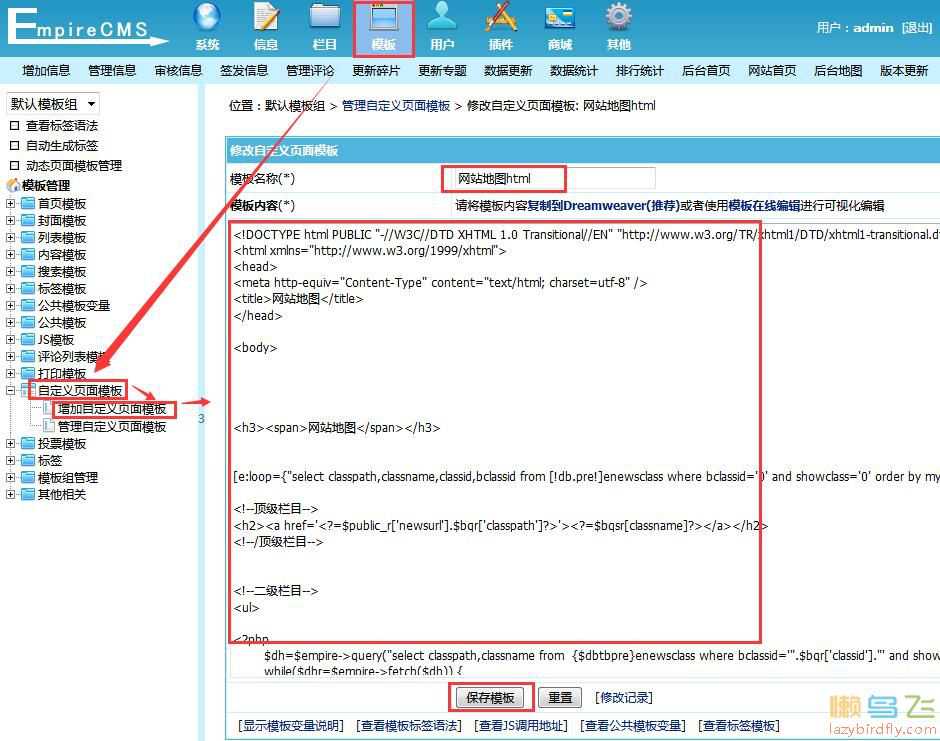This screenshot has width=940, height=741.
Task: Click the 内容模板 folder icon
Action: pos(28,254)
